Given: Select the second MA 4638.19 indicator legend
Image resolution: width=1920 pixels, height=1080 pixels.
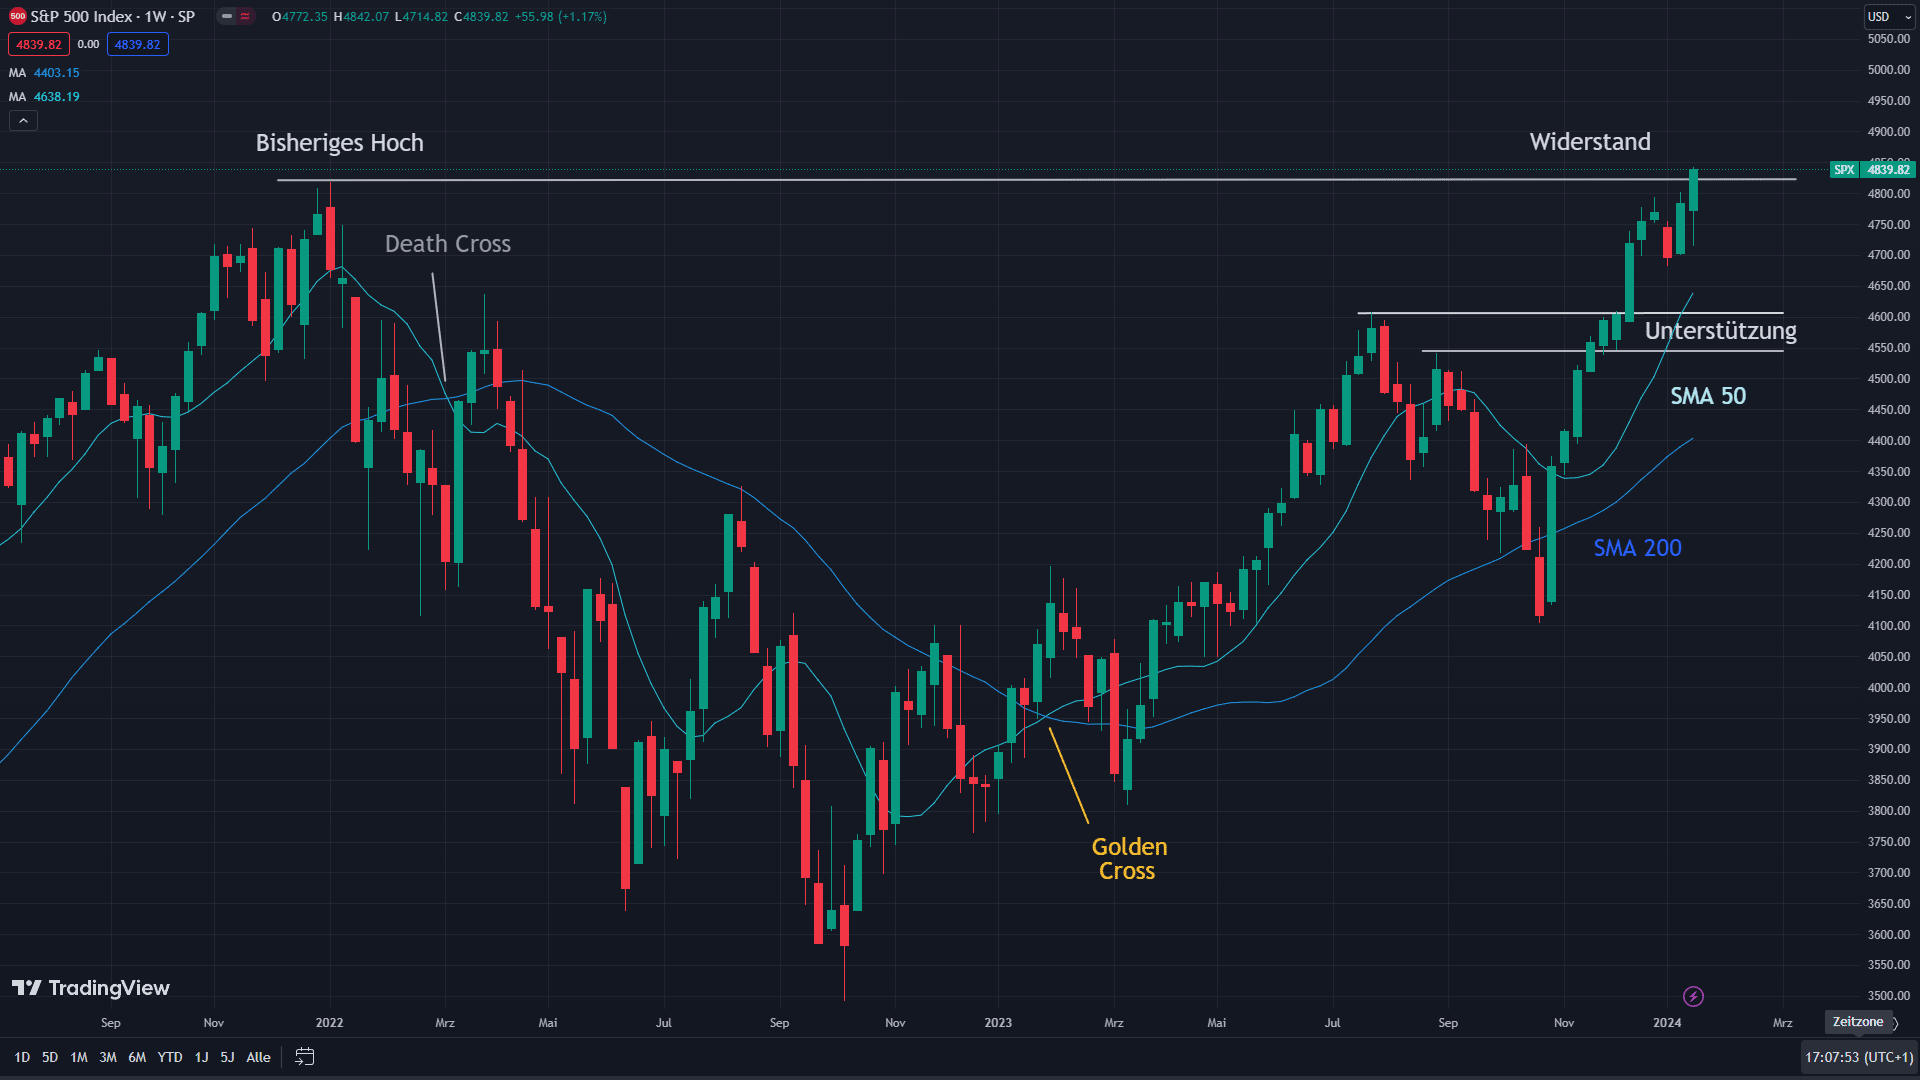Looking at the screenshot, I should (x=44, y=97).
